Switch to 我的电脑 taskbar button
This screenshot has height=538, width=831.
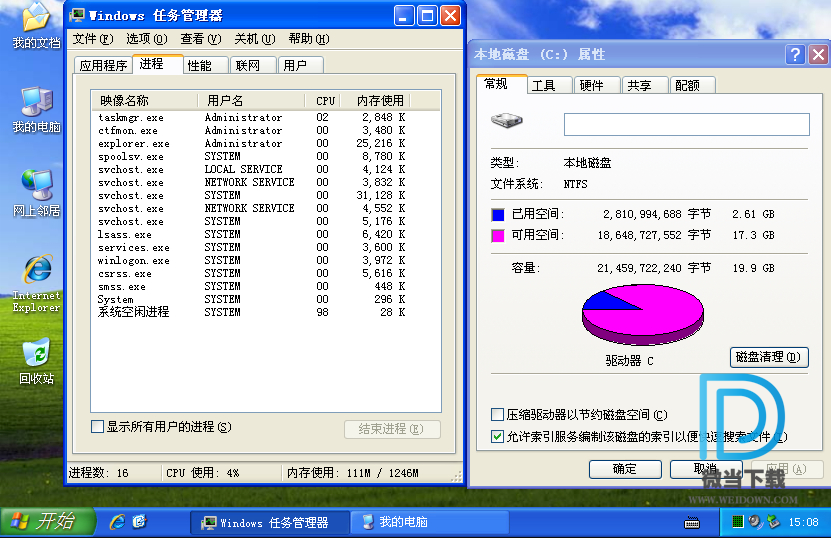click(x=429, y=523)
